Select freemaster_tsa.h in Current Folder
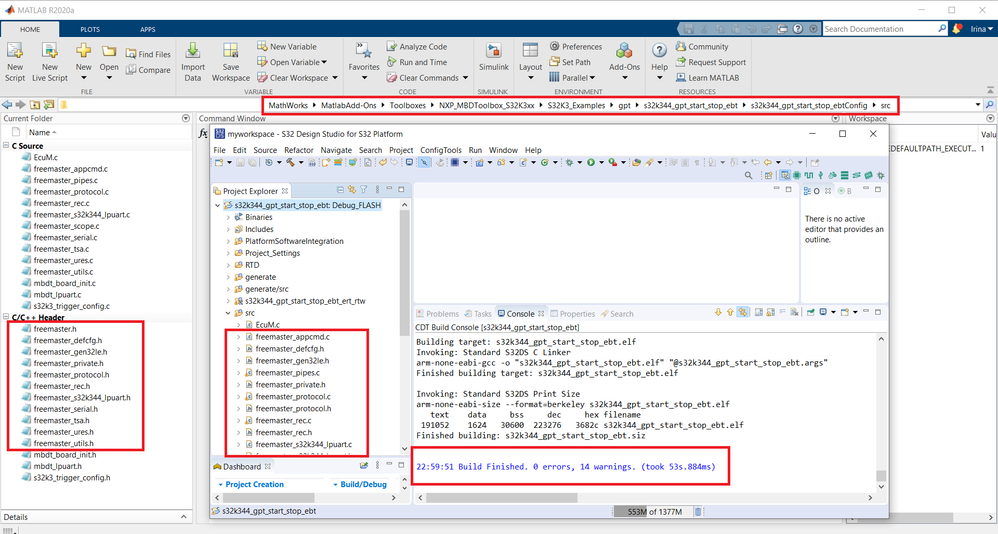 (61, 421)
